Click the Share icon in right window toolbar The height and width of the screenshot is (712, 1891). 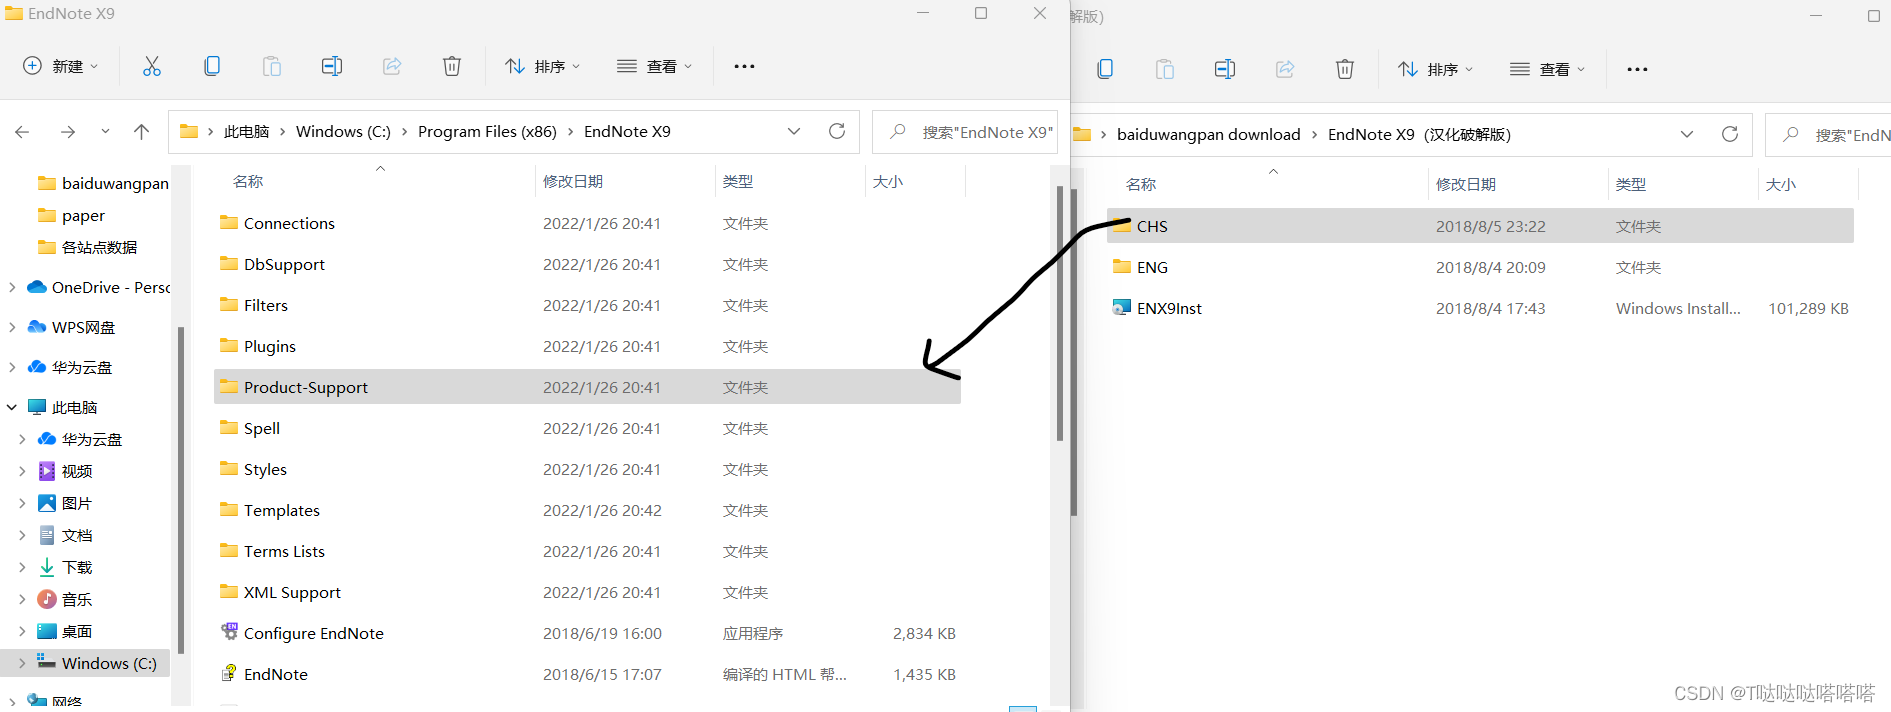point(1285,69)
